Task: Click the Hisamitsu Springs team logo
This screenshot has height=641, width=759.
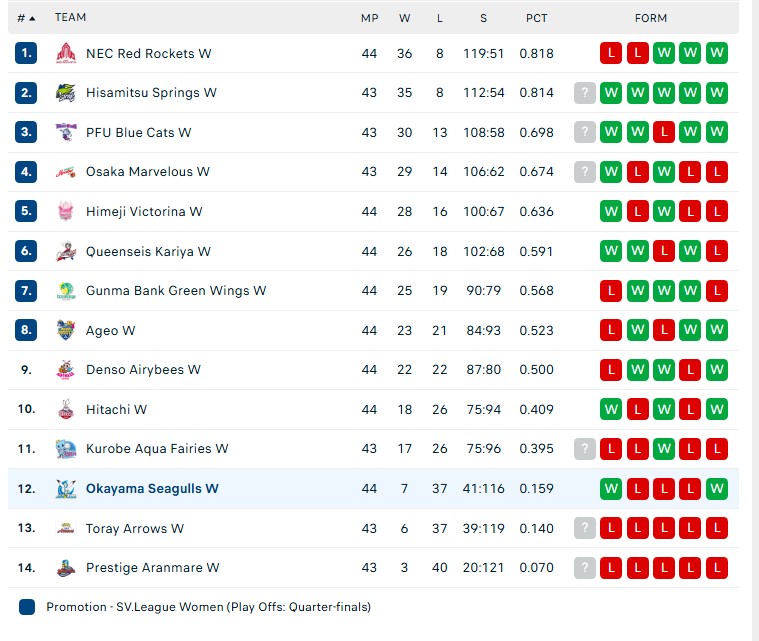Action: coord(66,93)
